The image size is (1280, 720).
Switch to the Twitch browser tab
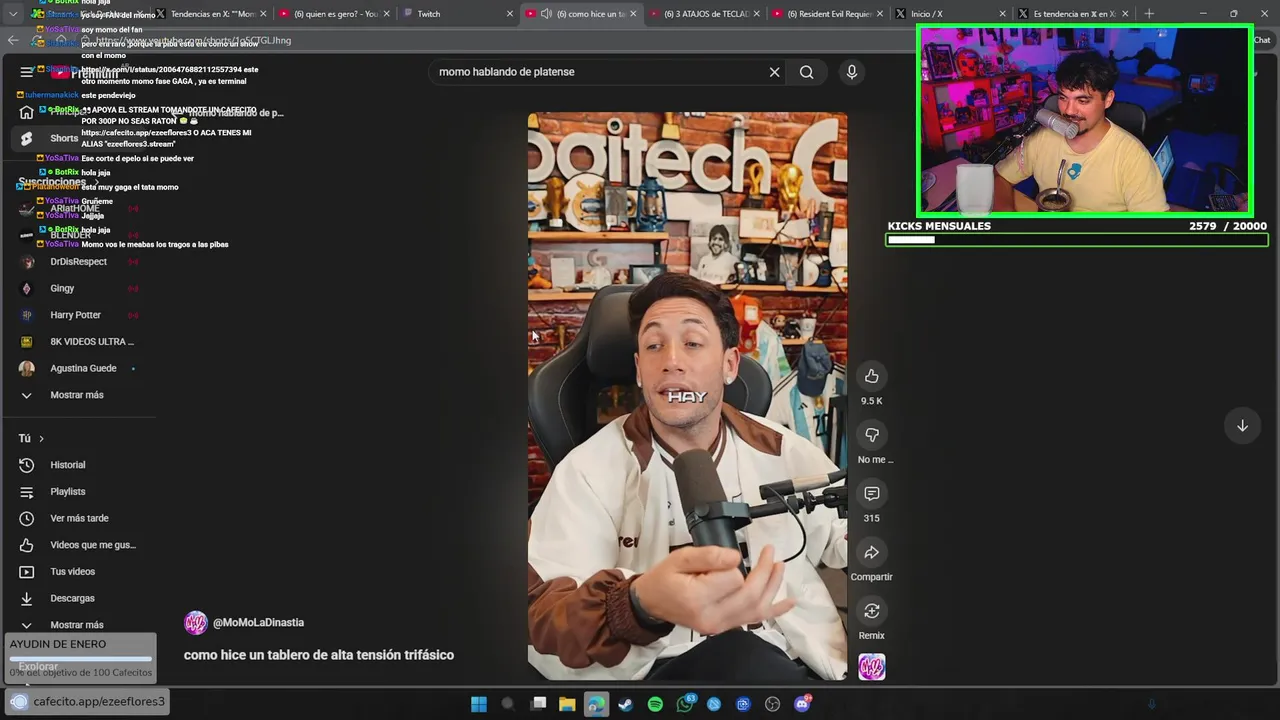click(x=458, y=14)
